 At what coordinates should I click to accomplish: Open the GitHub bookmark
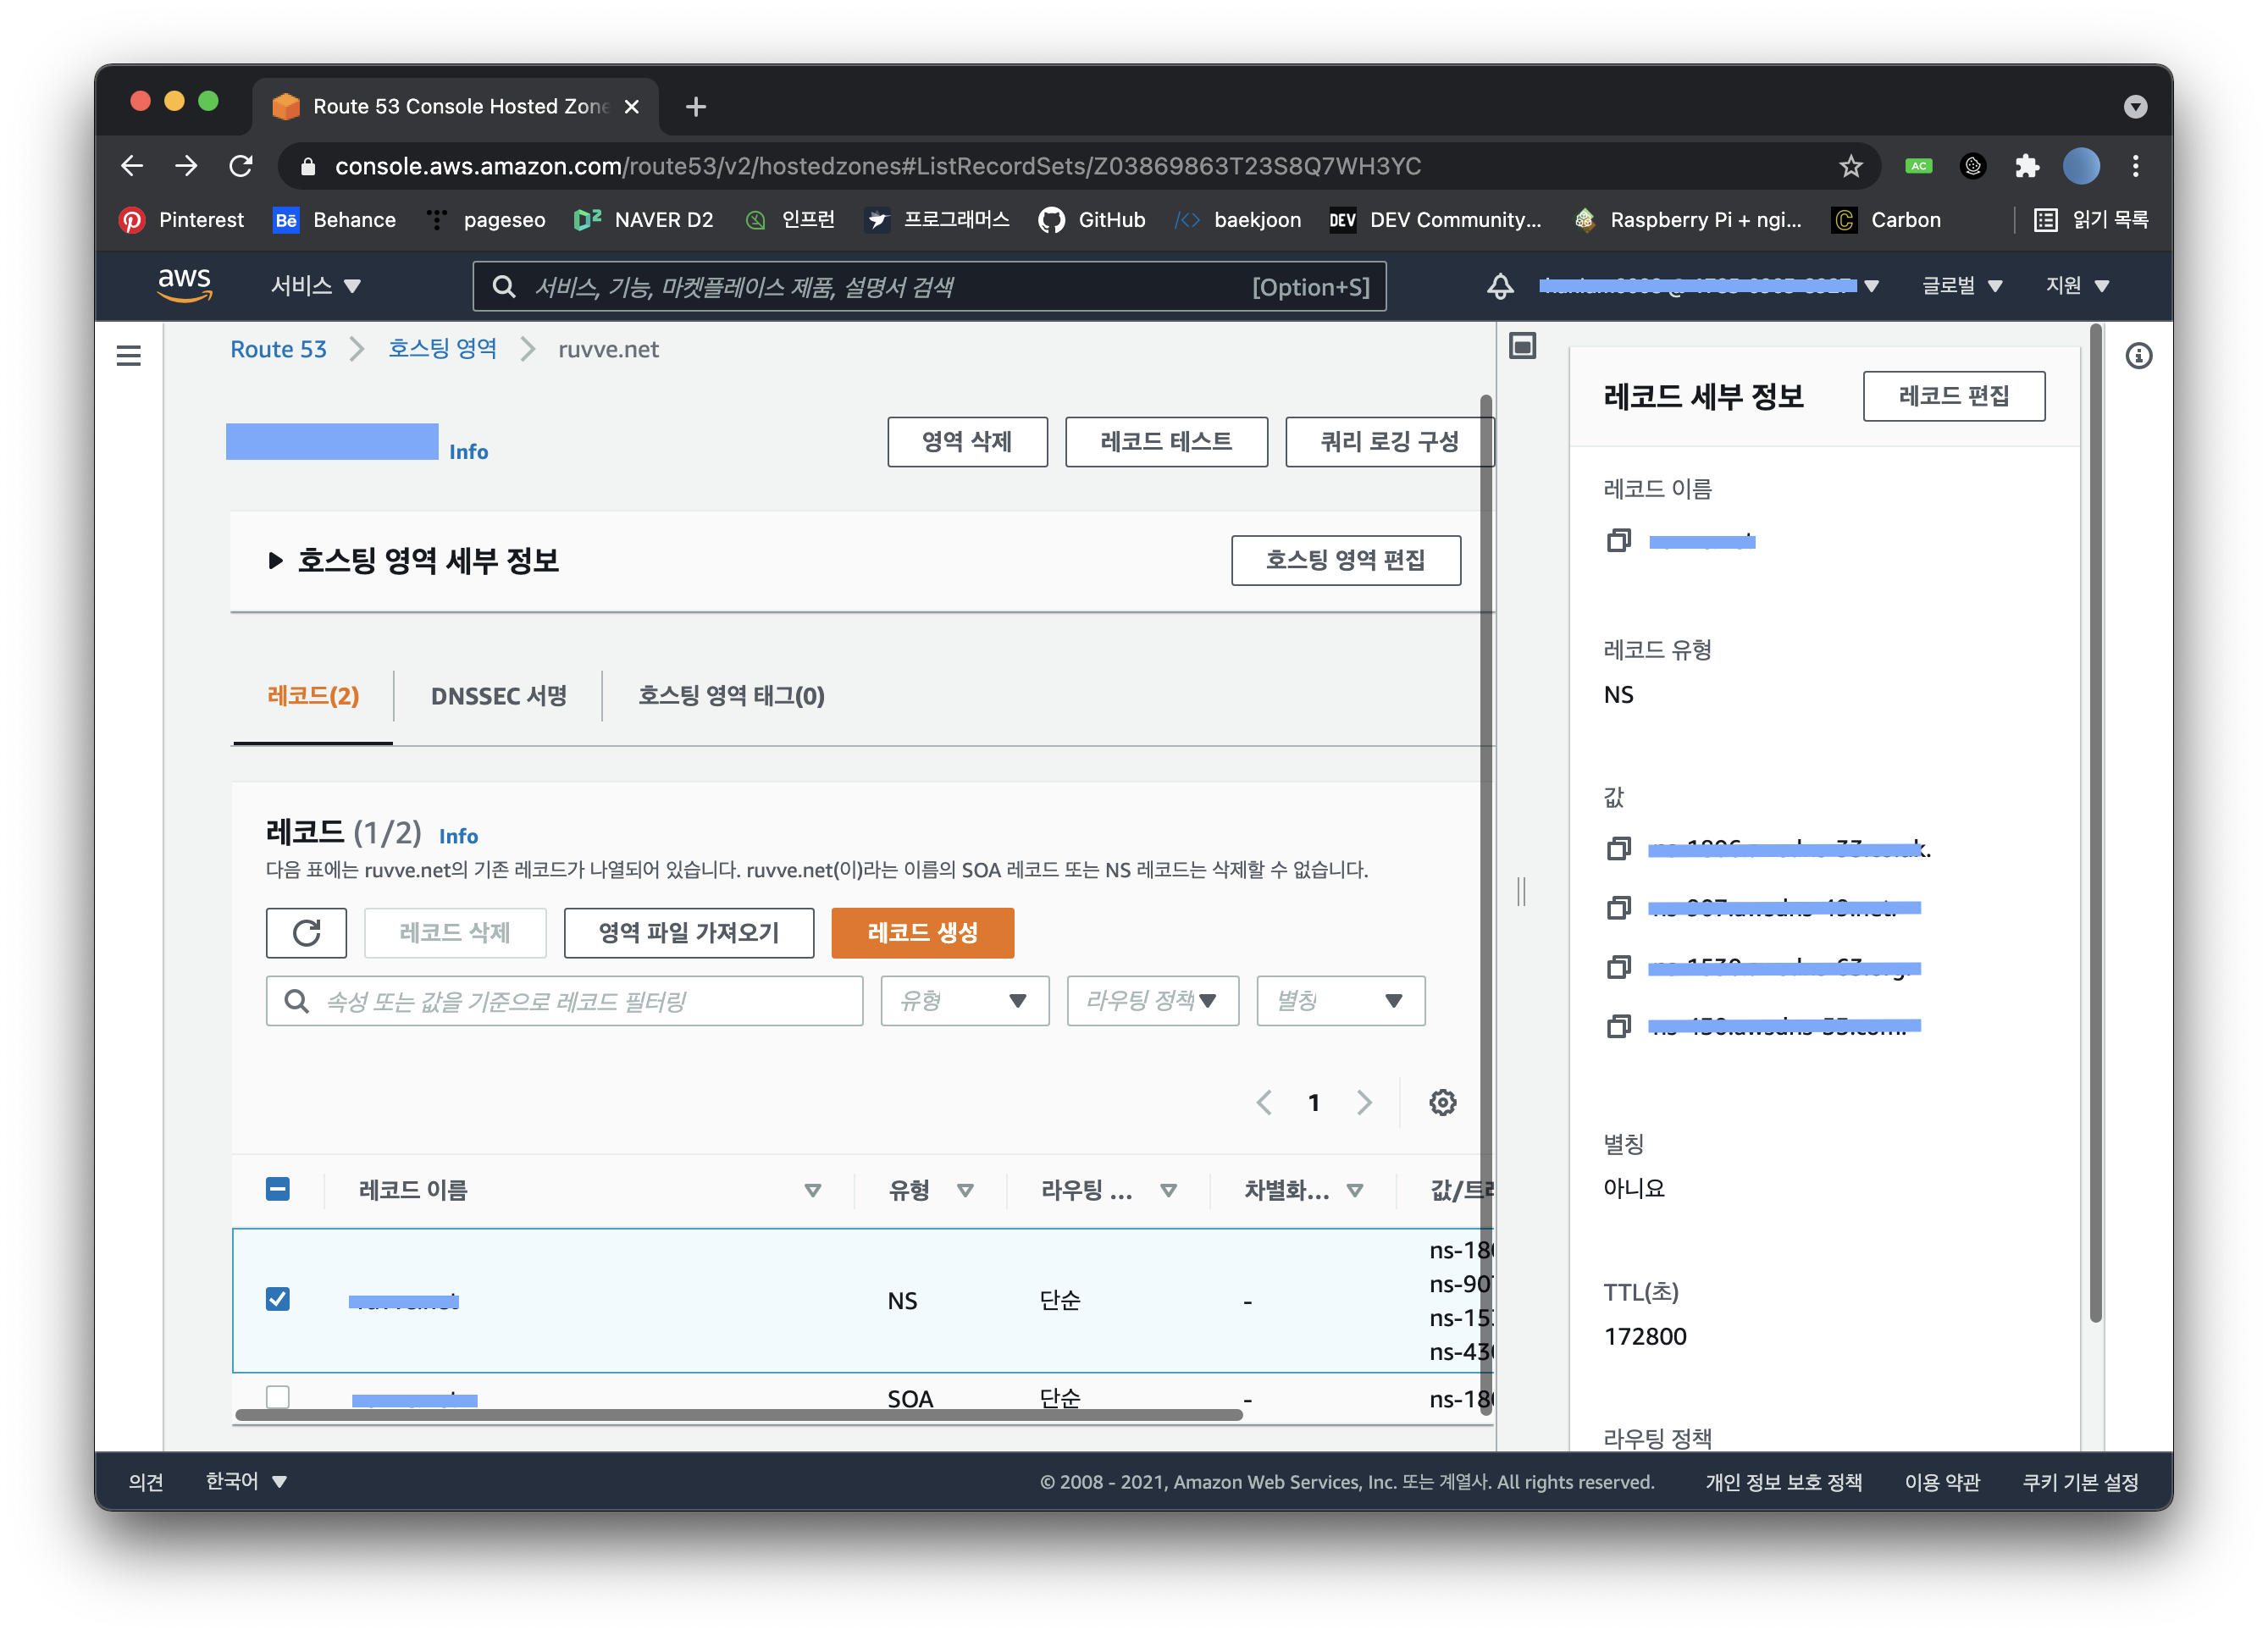click(x=1091, y=220)
